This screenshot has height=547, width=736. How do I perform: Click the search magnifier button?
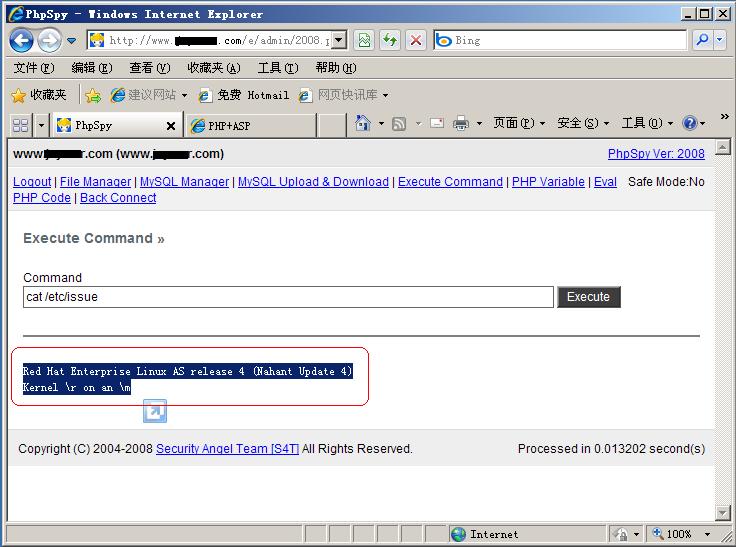[703, 40]
